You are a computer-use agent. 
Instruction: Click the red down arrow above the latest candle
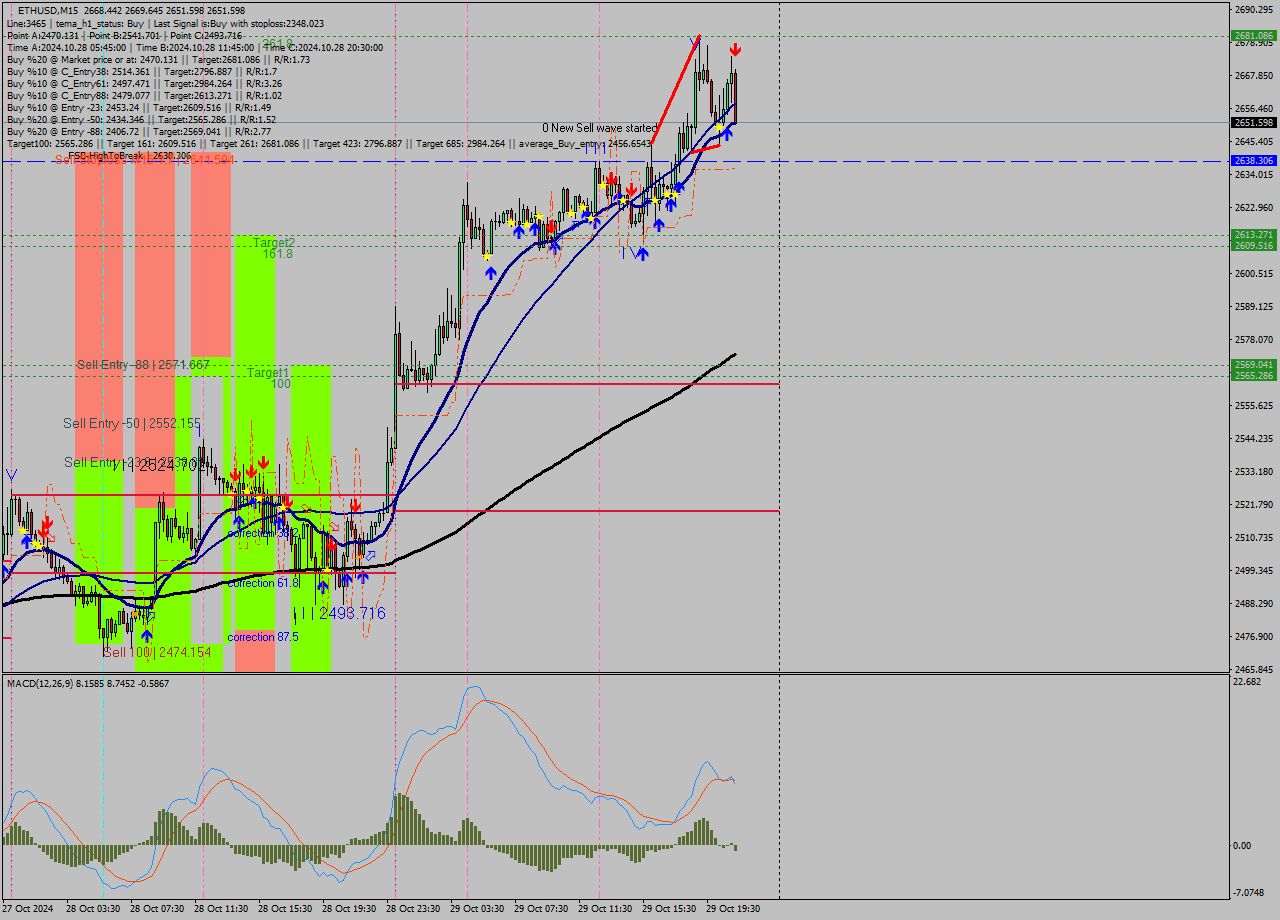pos(735,49)
